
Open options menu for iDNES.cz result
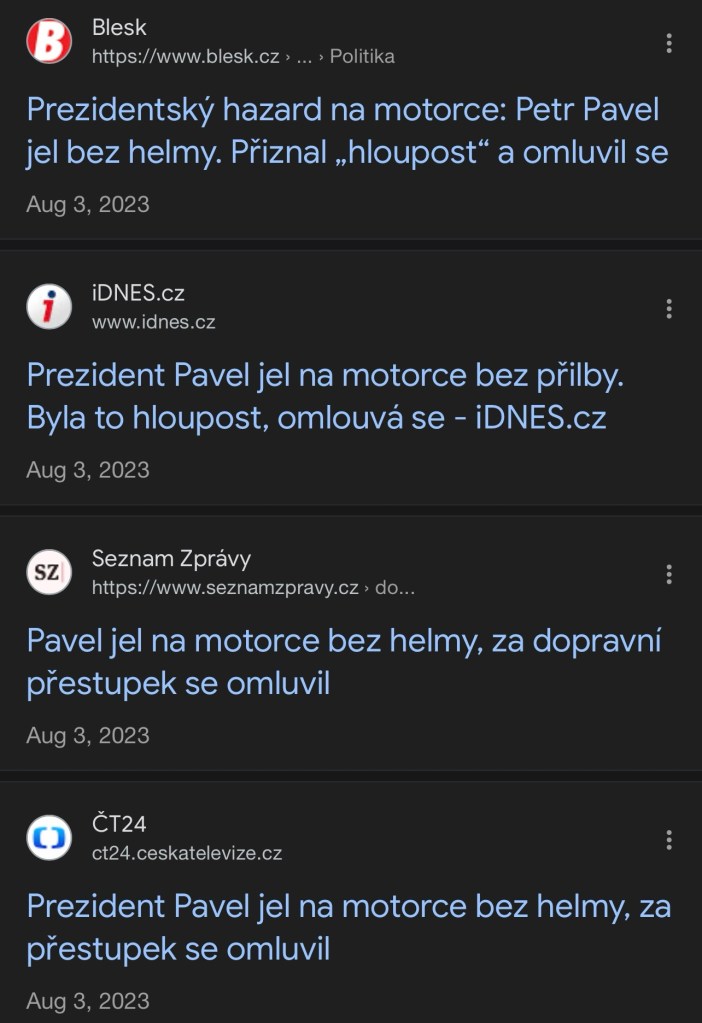pyautogui.click(x=669, y=308)
